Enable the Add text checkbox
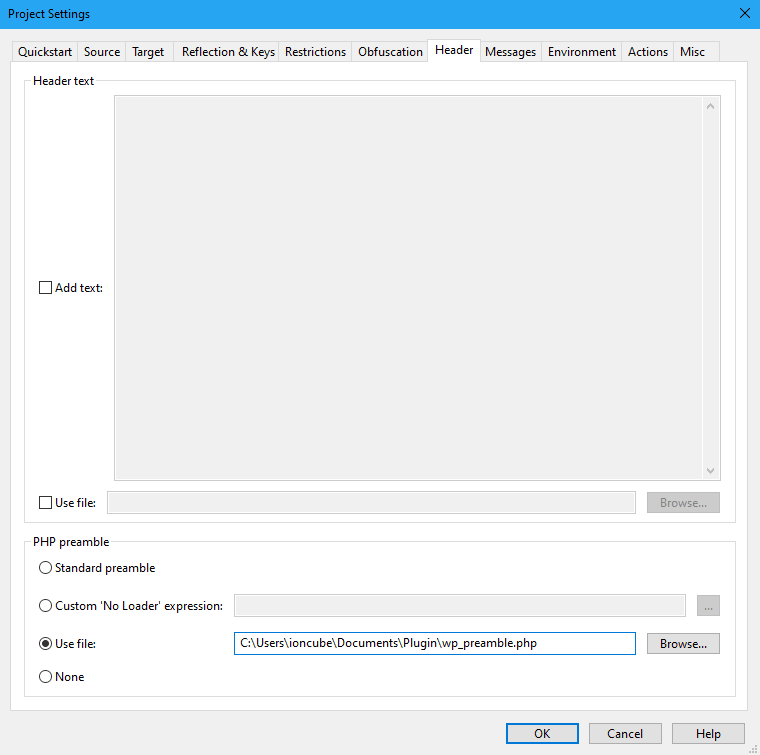760x755 pixels. [45, 288]
